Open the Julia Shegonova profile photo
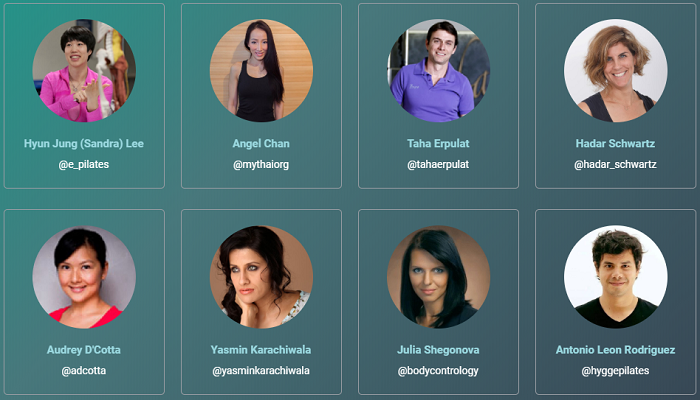The height and width of the screenshot is (400, 700). coord(438,277)
